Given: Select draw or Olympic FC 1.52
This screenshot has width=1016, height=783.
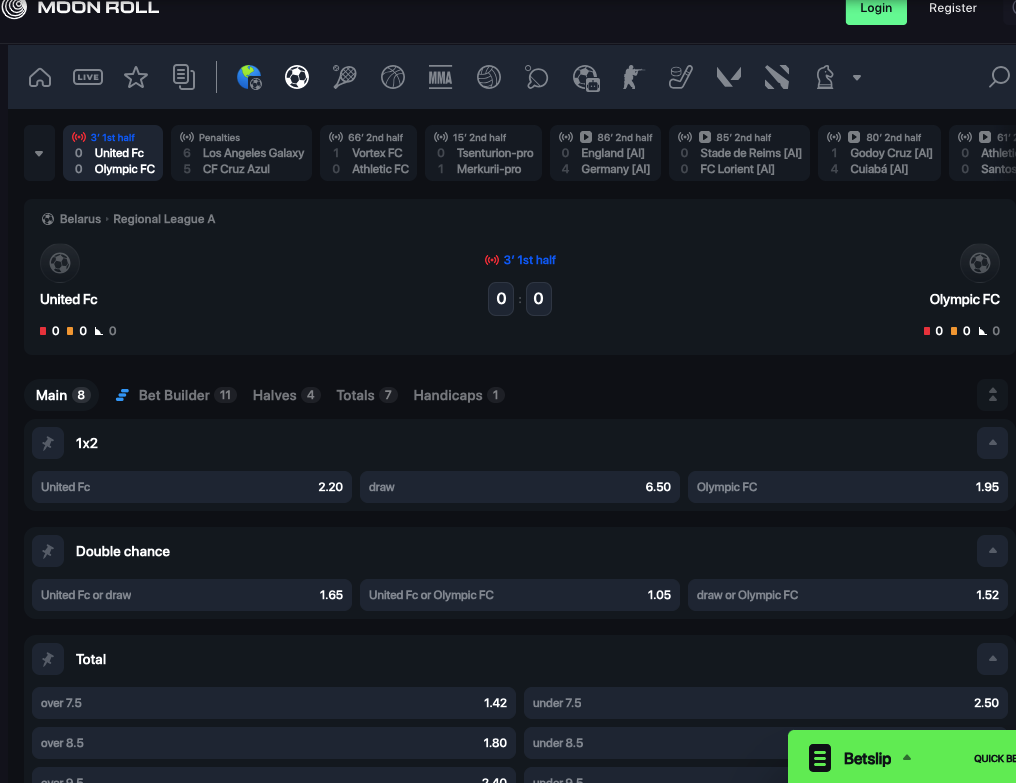Looking at the screenshot, I should tap(848, 595).
